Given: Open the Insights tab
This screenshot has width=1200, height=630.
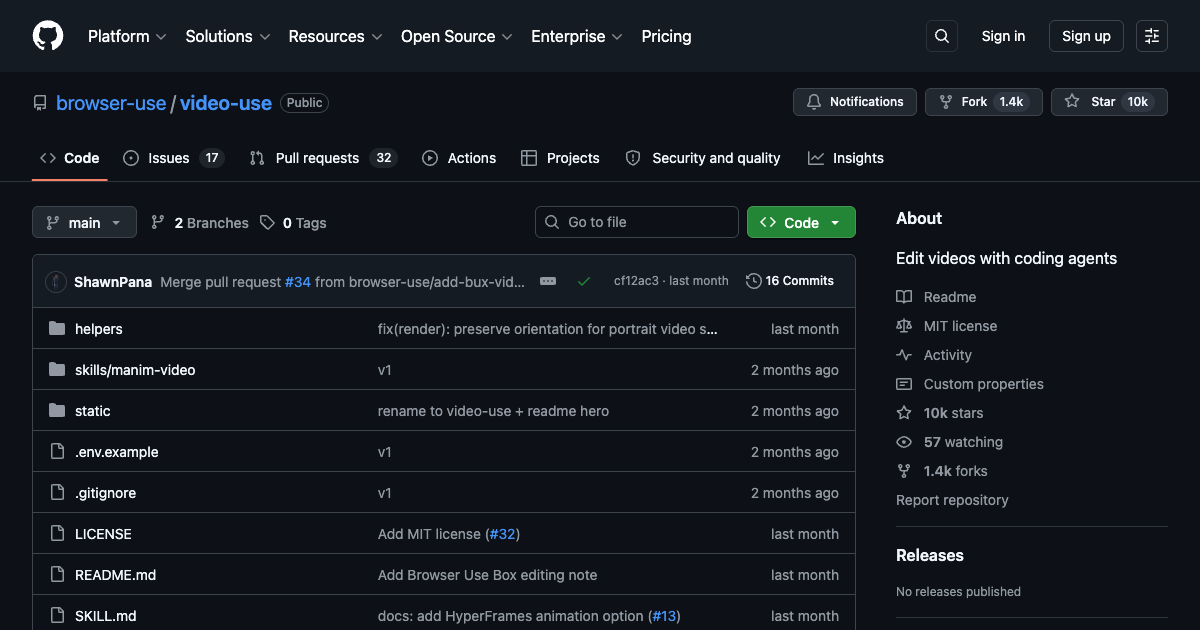Looking at the screenshot, I should point(846,158).
